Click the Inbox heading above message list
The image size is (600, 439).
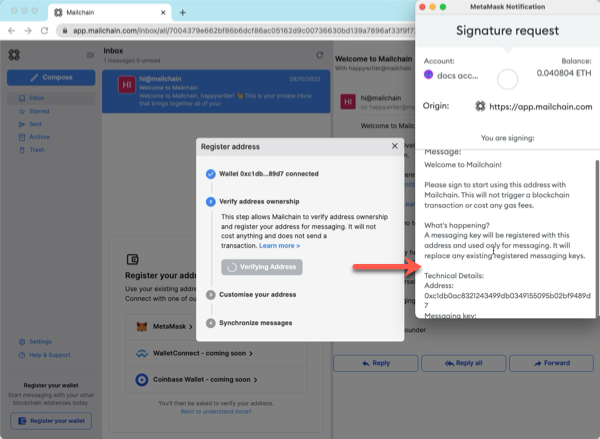coord(113,51)
